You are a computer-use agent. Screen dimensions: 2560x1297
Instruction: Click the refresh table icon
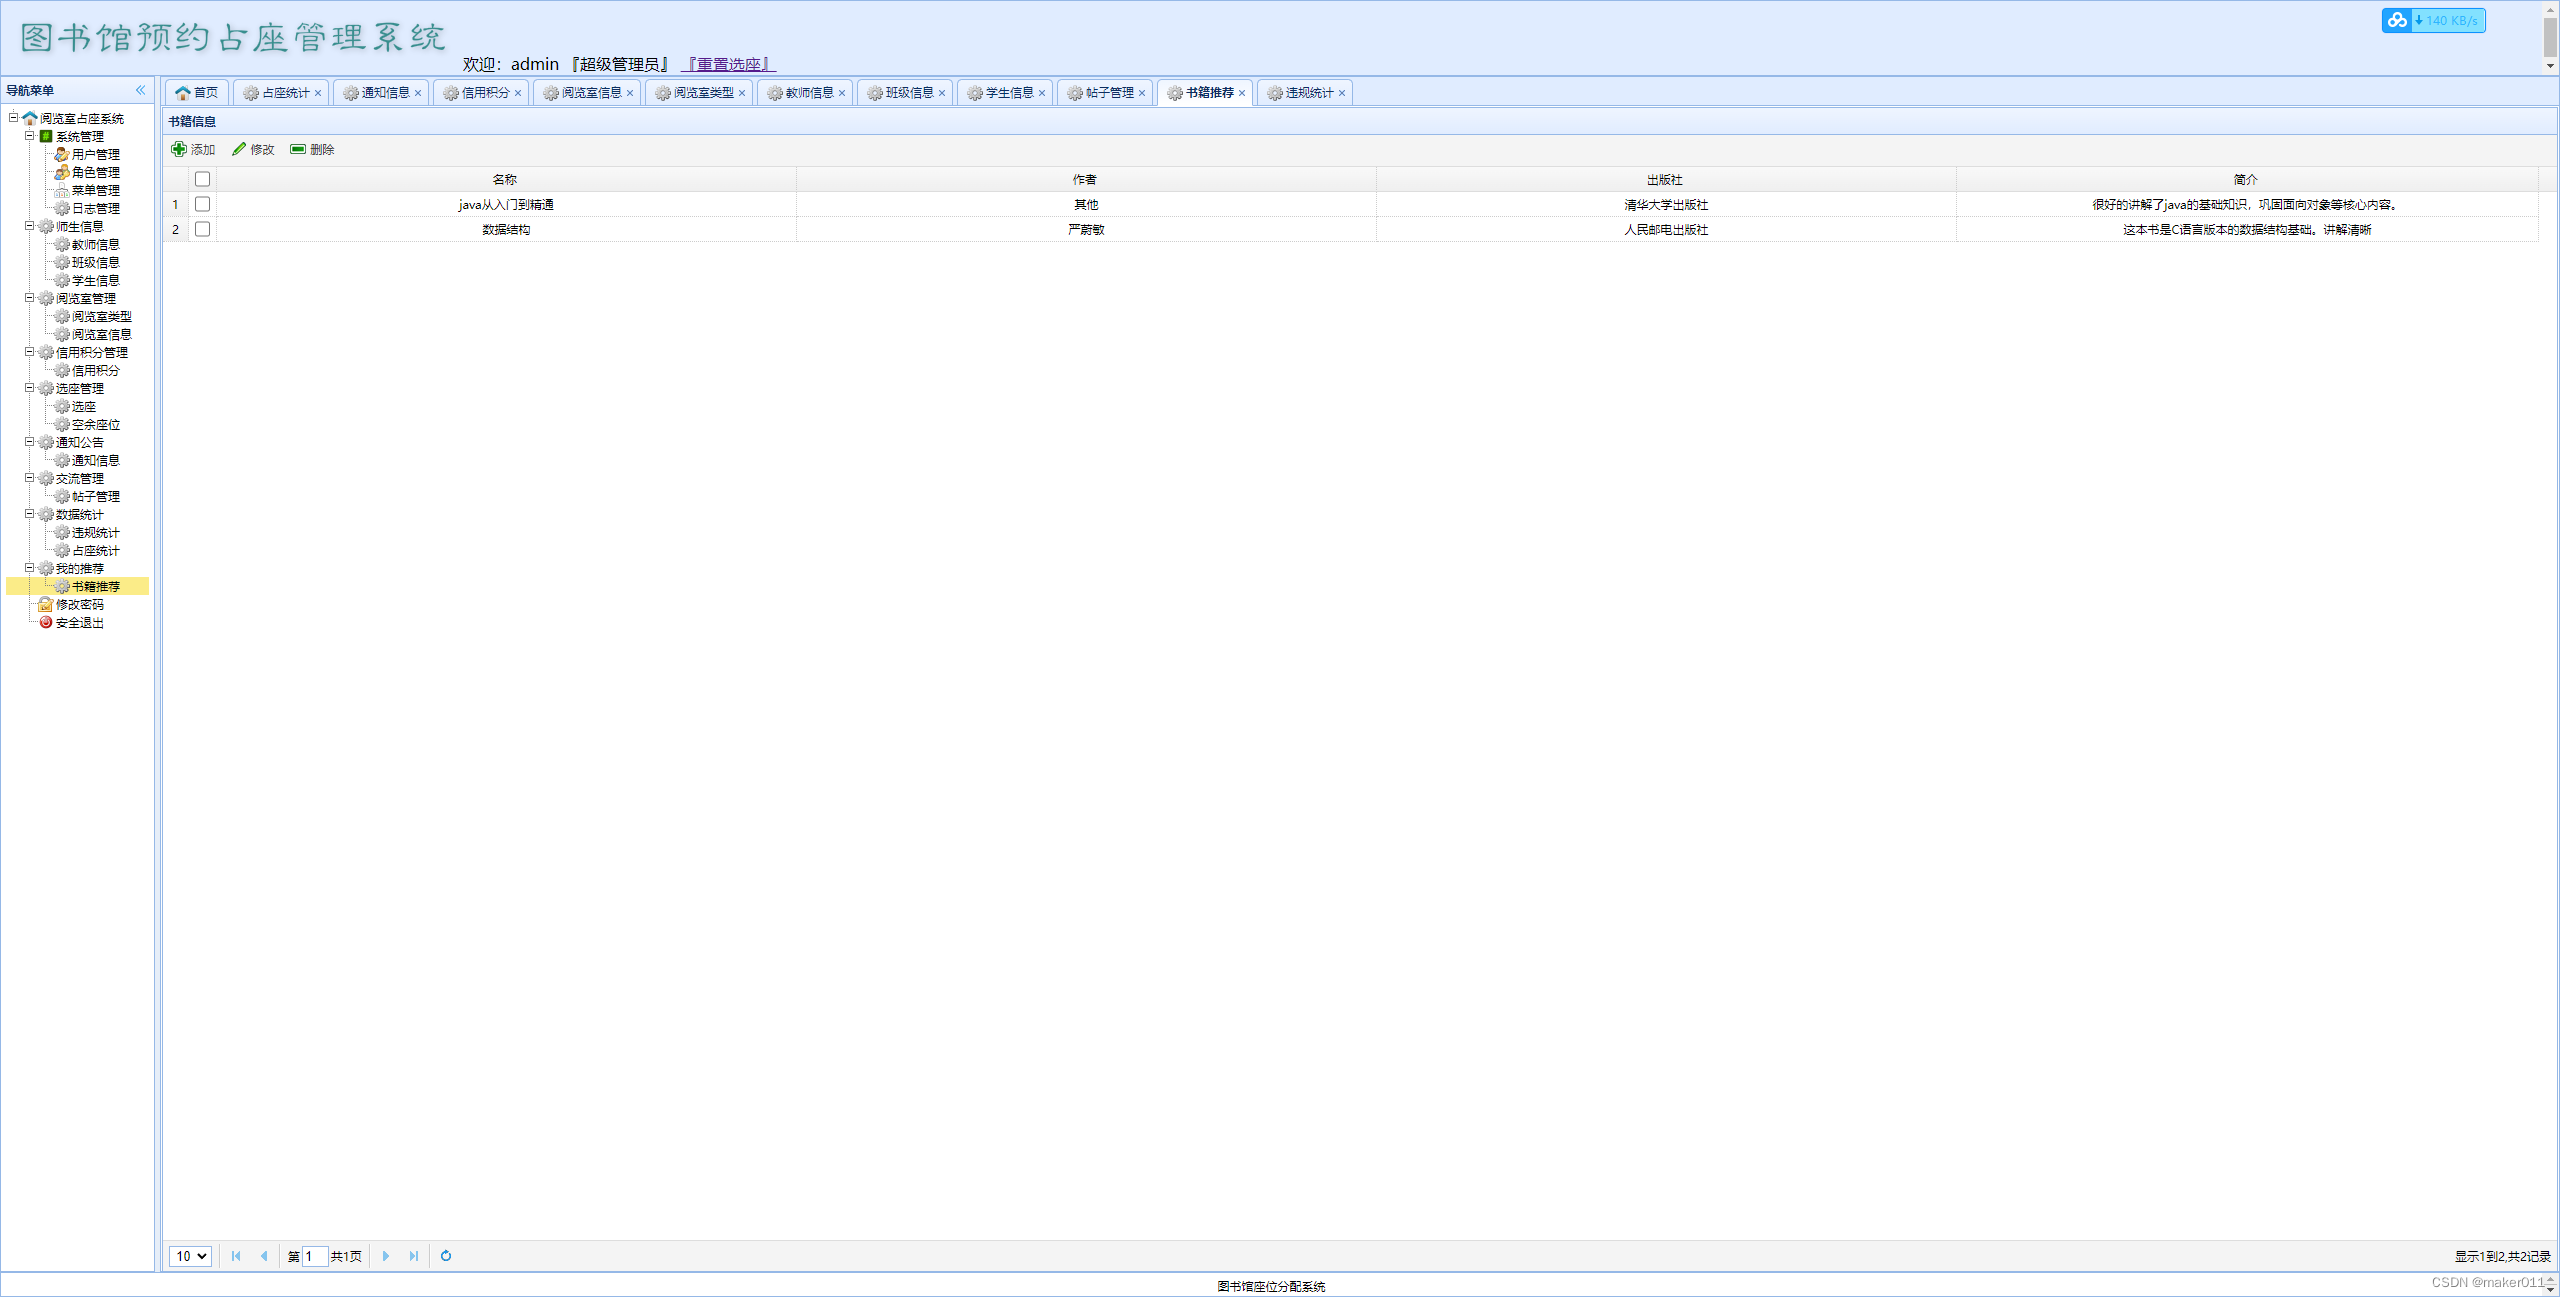446,1256
